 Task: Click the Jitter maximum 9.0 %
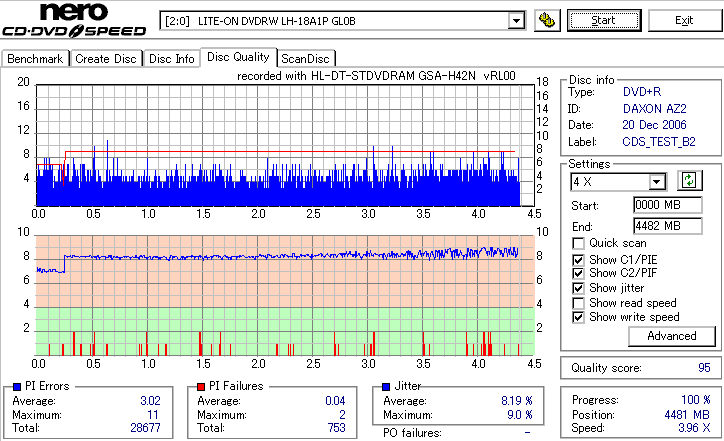point(520,415)
